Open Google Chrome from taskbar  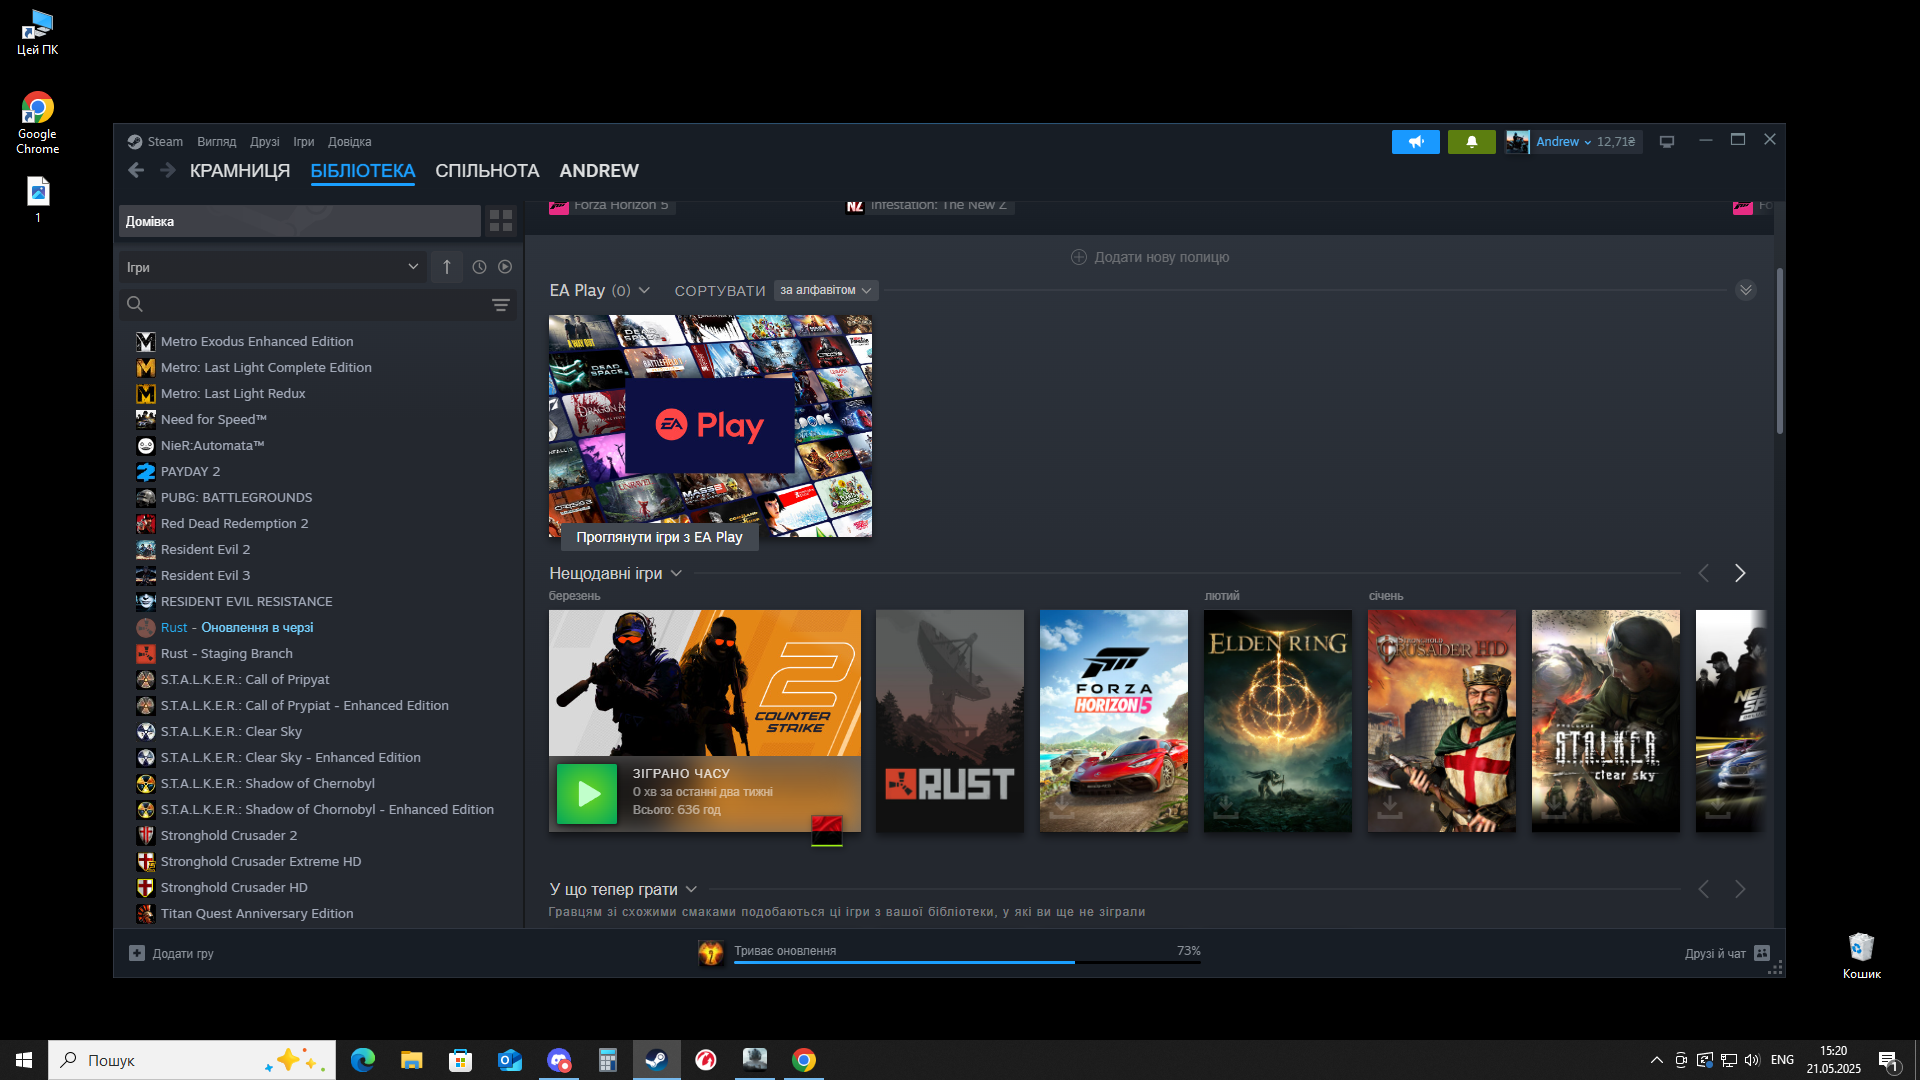tap(804, 1060)
